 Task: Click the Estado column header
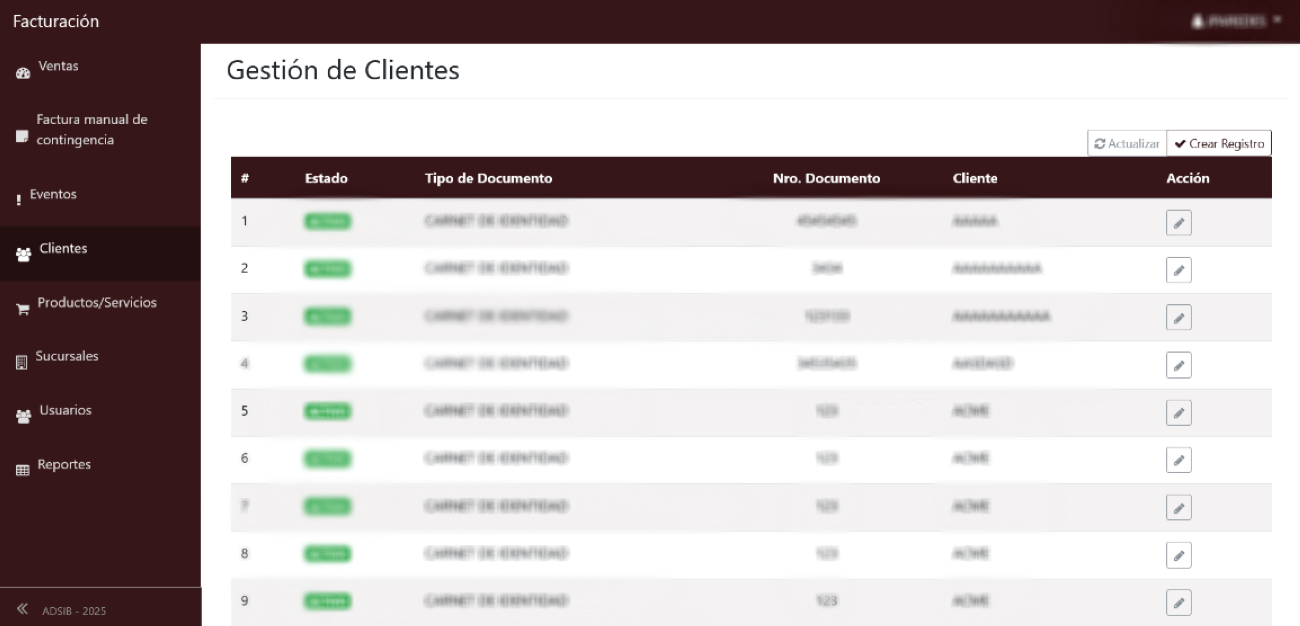click(326, 179)
